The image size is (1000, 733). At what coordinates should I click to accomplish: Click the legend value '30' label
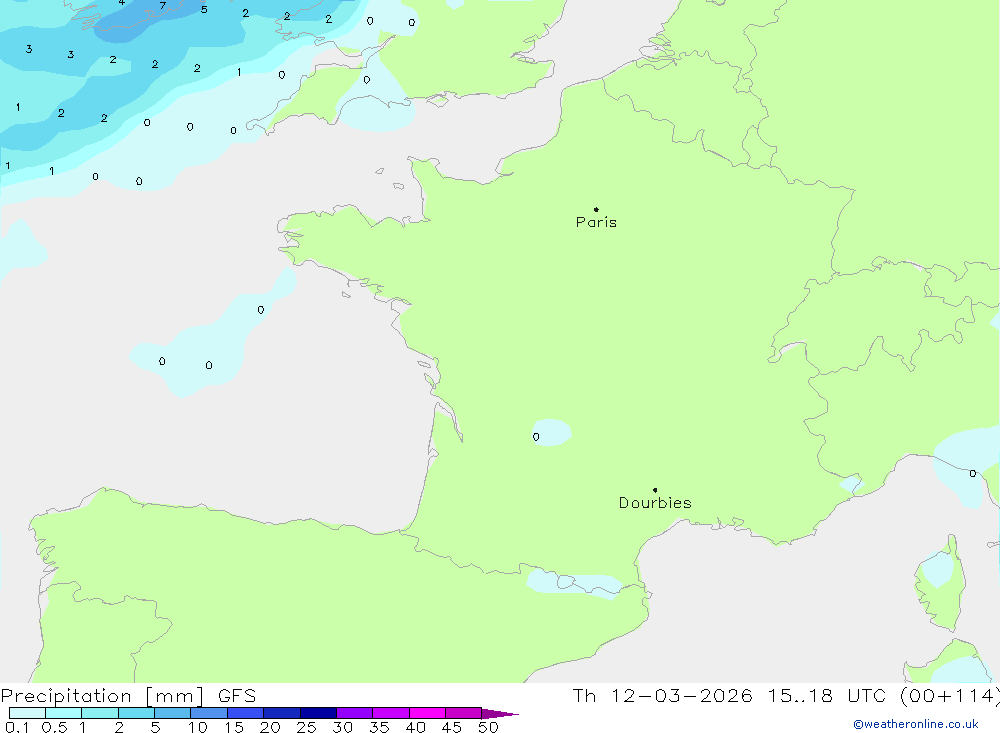pos(343,727)
